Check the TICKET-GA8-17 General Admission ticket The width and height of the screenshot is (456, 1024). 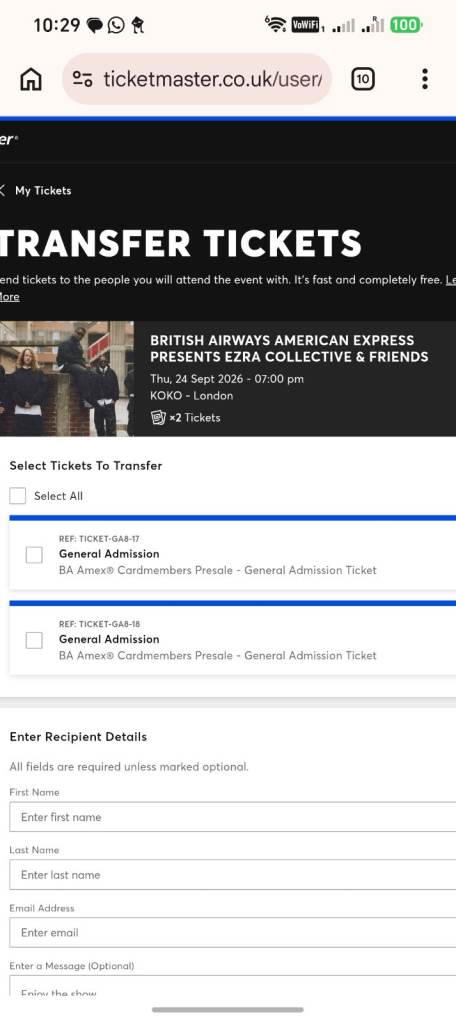(34, 555)
